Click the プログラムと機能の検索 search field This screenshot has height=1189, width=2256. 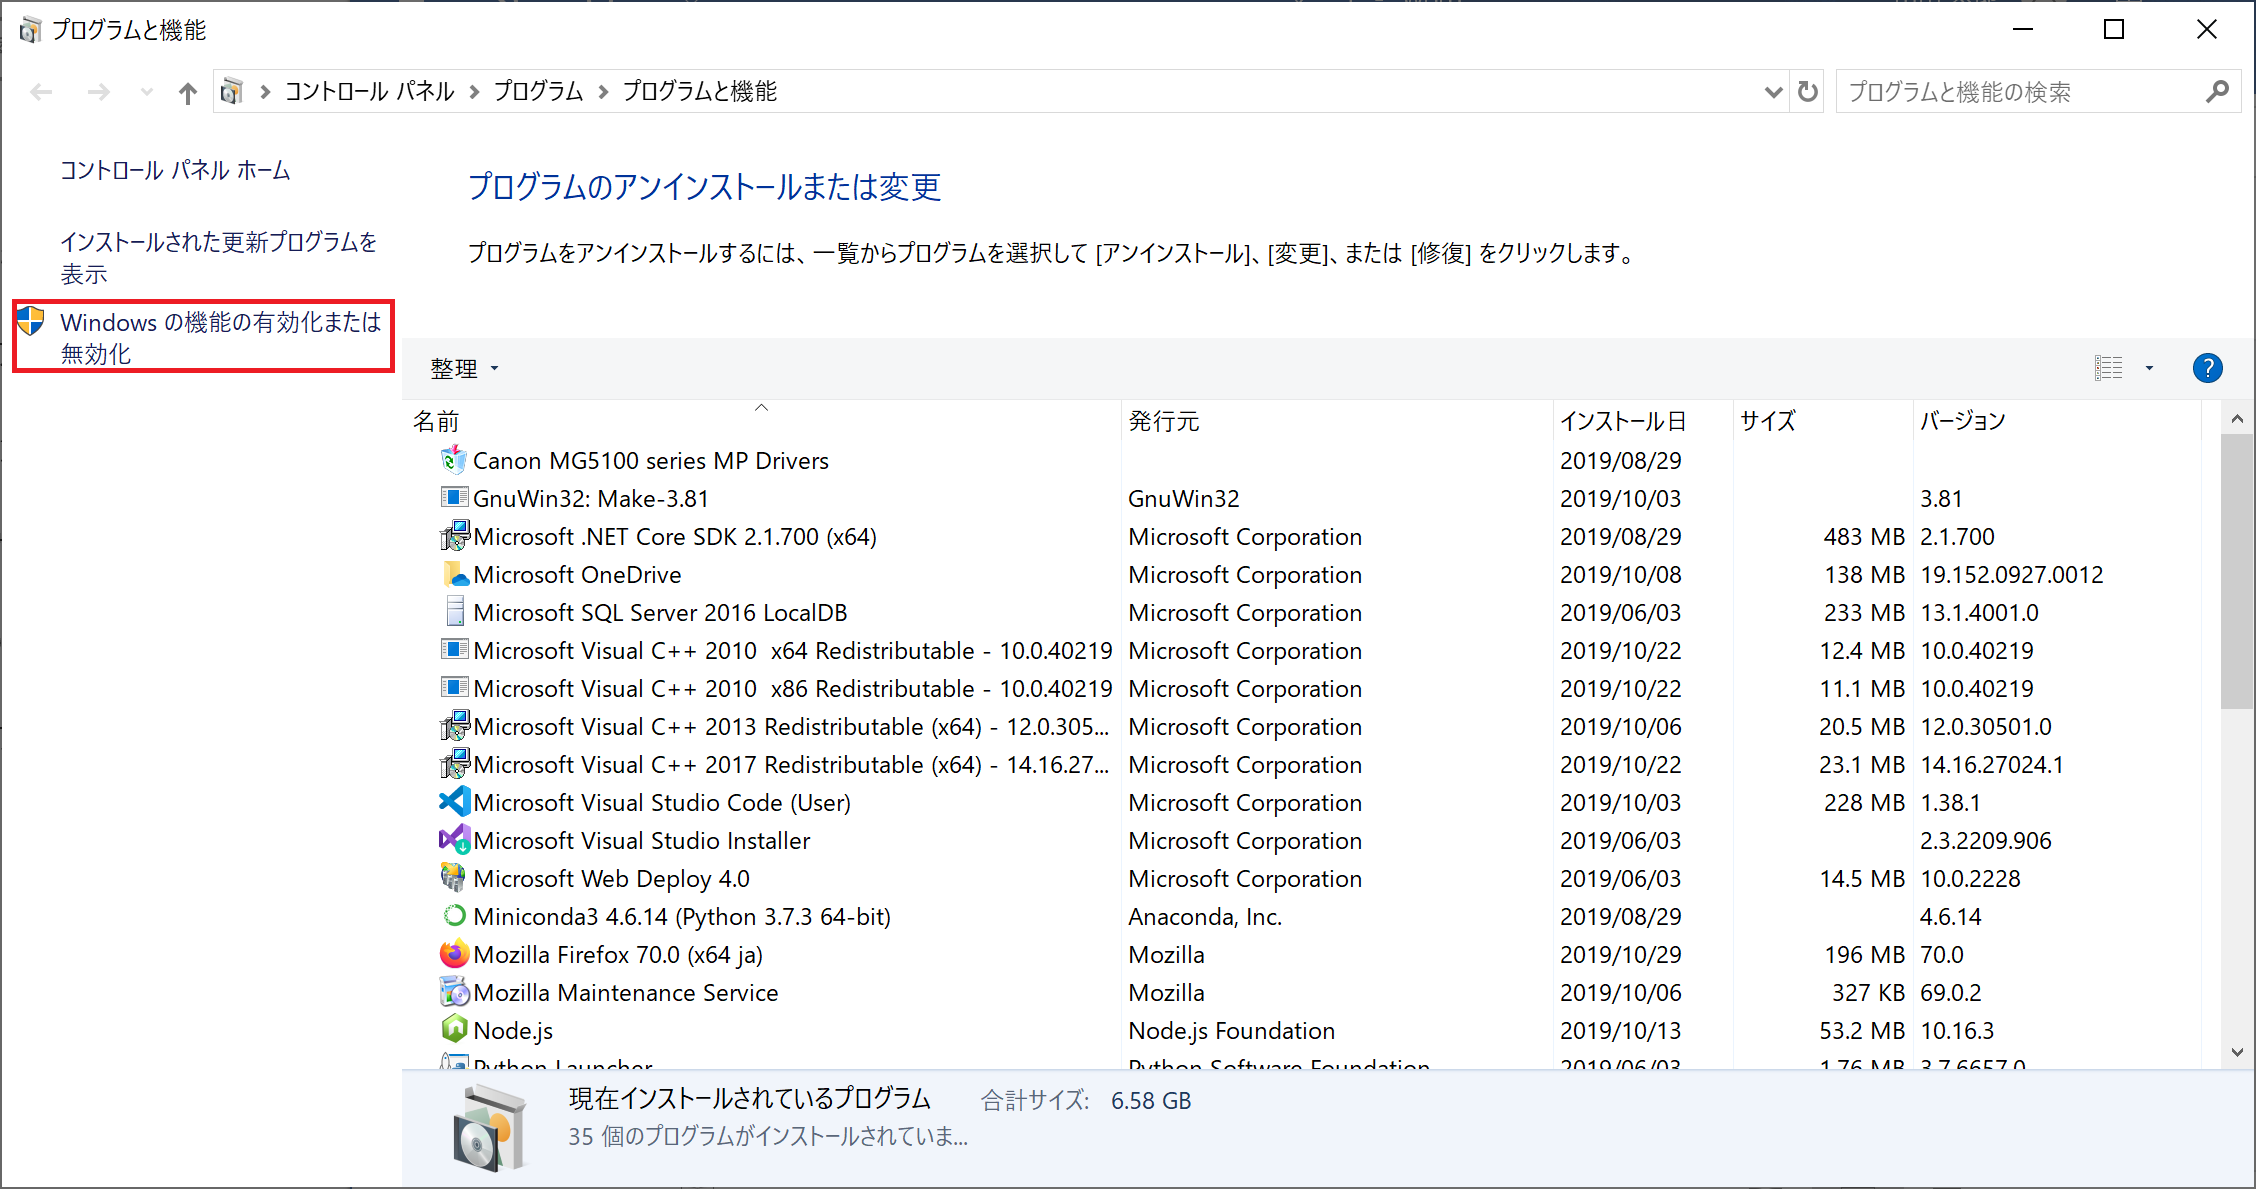point(2020,92)
